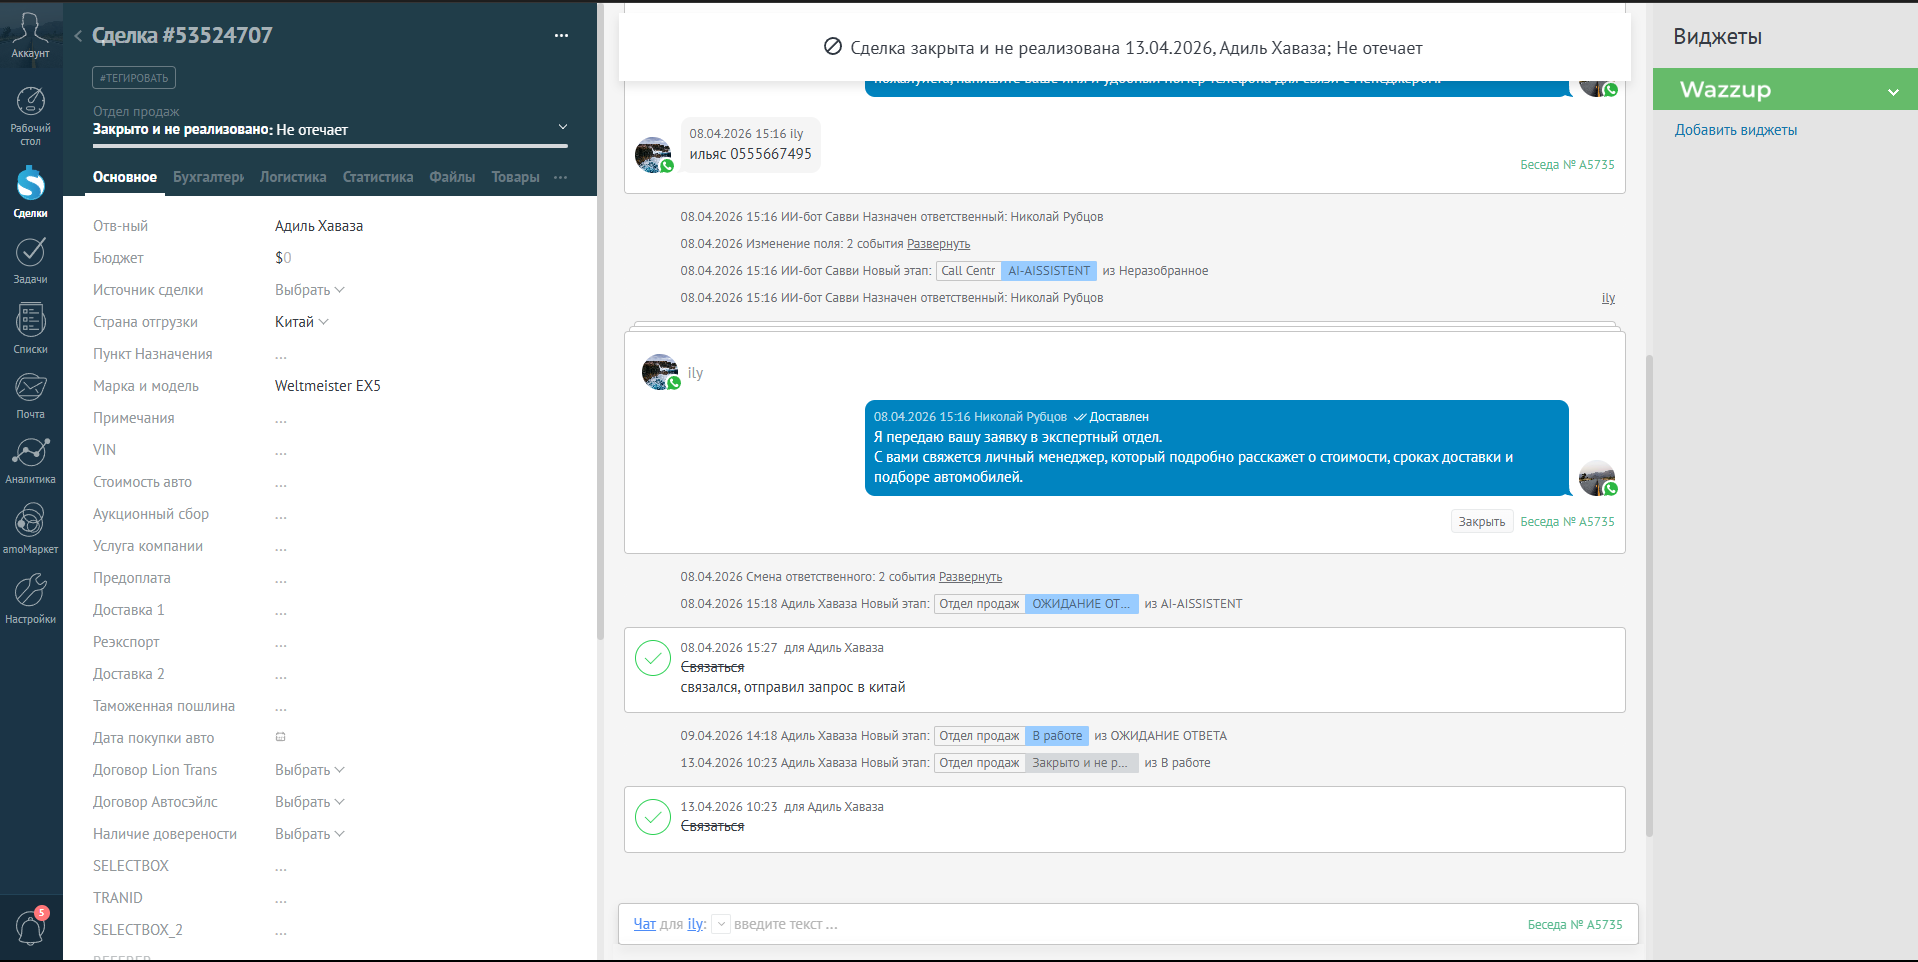Image resolution: width=1918 pixels, height=962 pixels.
Task: Expand pipeline stage dropdown Закрыто и не реализовано
Action: (562, 127)
